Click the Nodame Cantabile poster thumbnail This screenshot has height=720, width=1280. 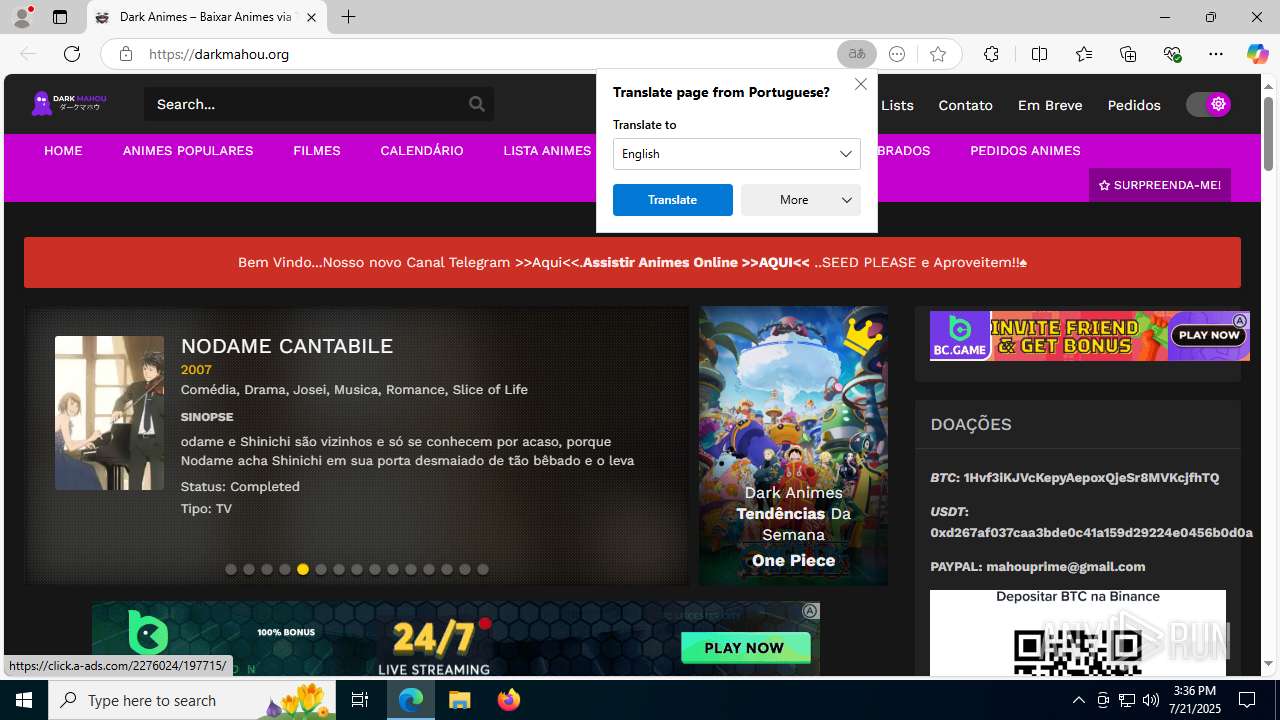[109, 413]
